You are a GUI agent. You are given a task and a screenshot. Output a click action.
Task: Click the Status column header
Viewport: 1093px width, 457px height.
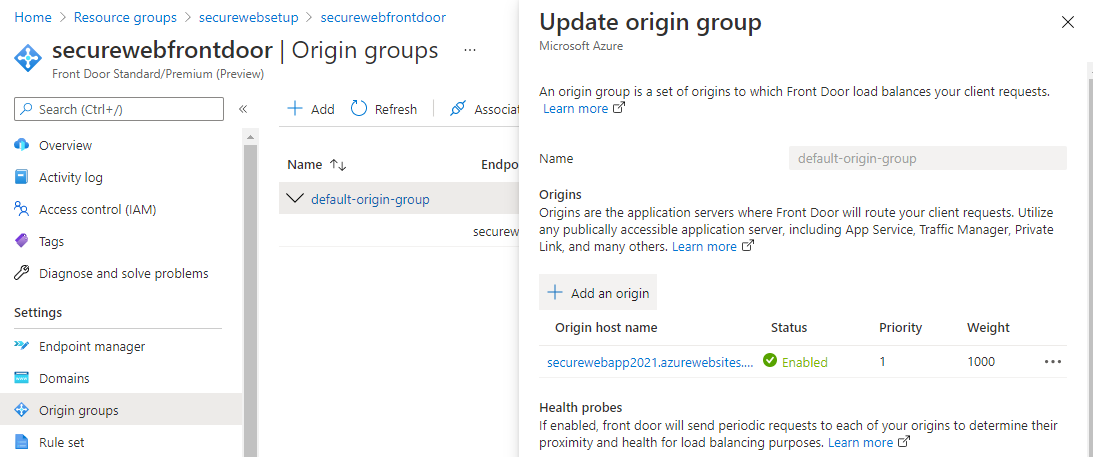789,327
